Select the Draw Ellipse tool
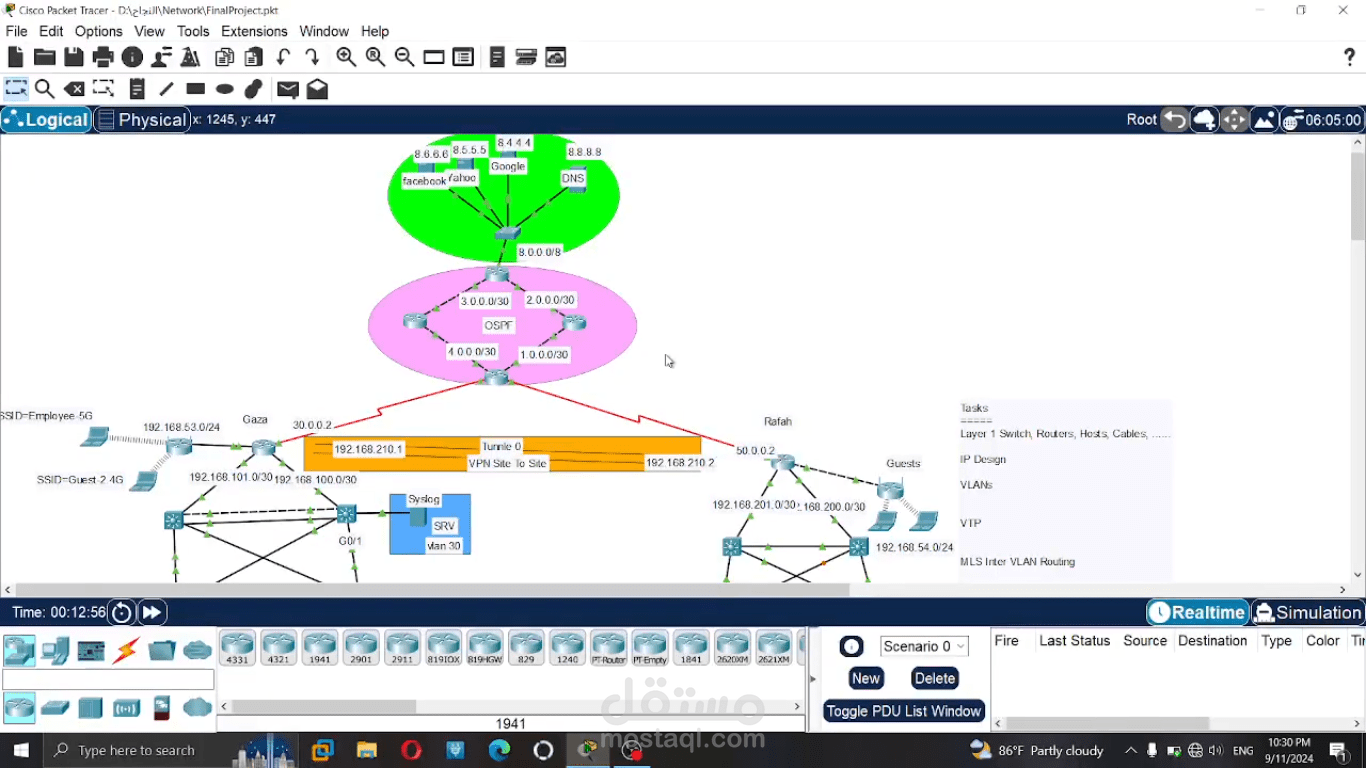Screen dimensions: 1366x768 tap(224, 89)
